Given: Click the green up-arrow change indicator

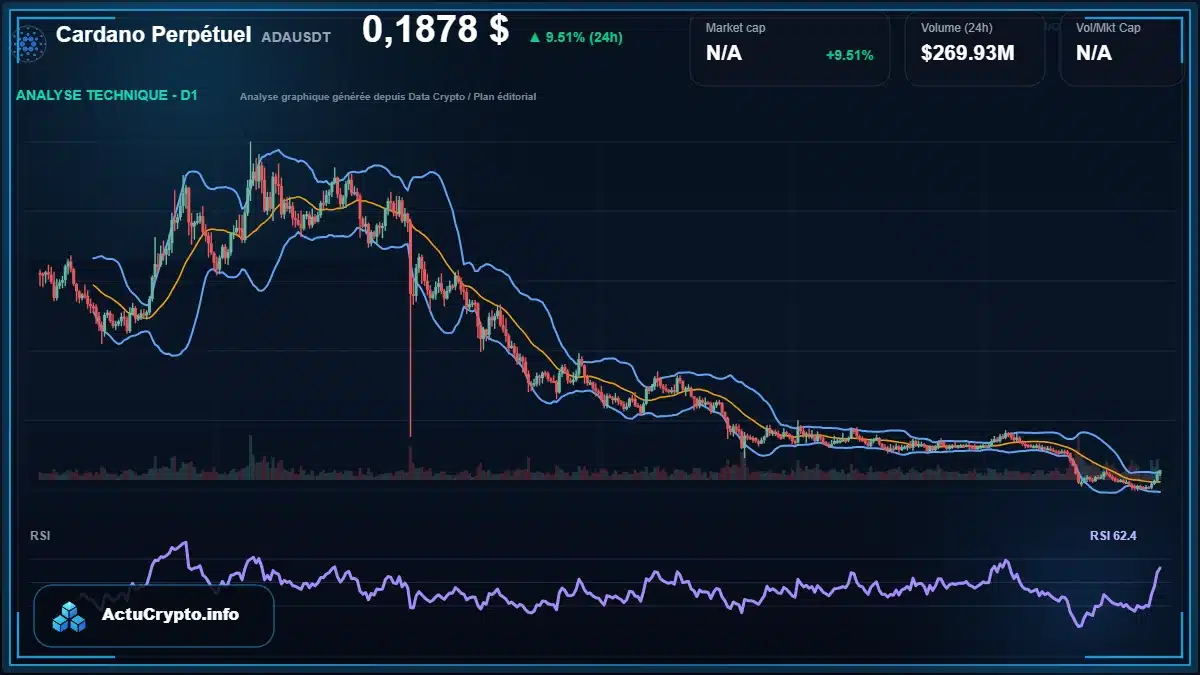Looking at the screenshot, I should coord(534,38).
